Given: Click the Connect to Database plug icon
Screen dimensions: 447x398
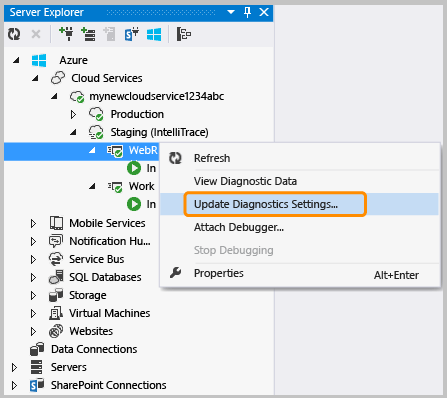Looking at the screenshot, I should (66, 34).
